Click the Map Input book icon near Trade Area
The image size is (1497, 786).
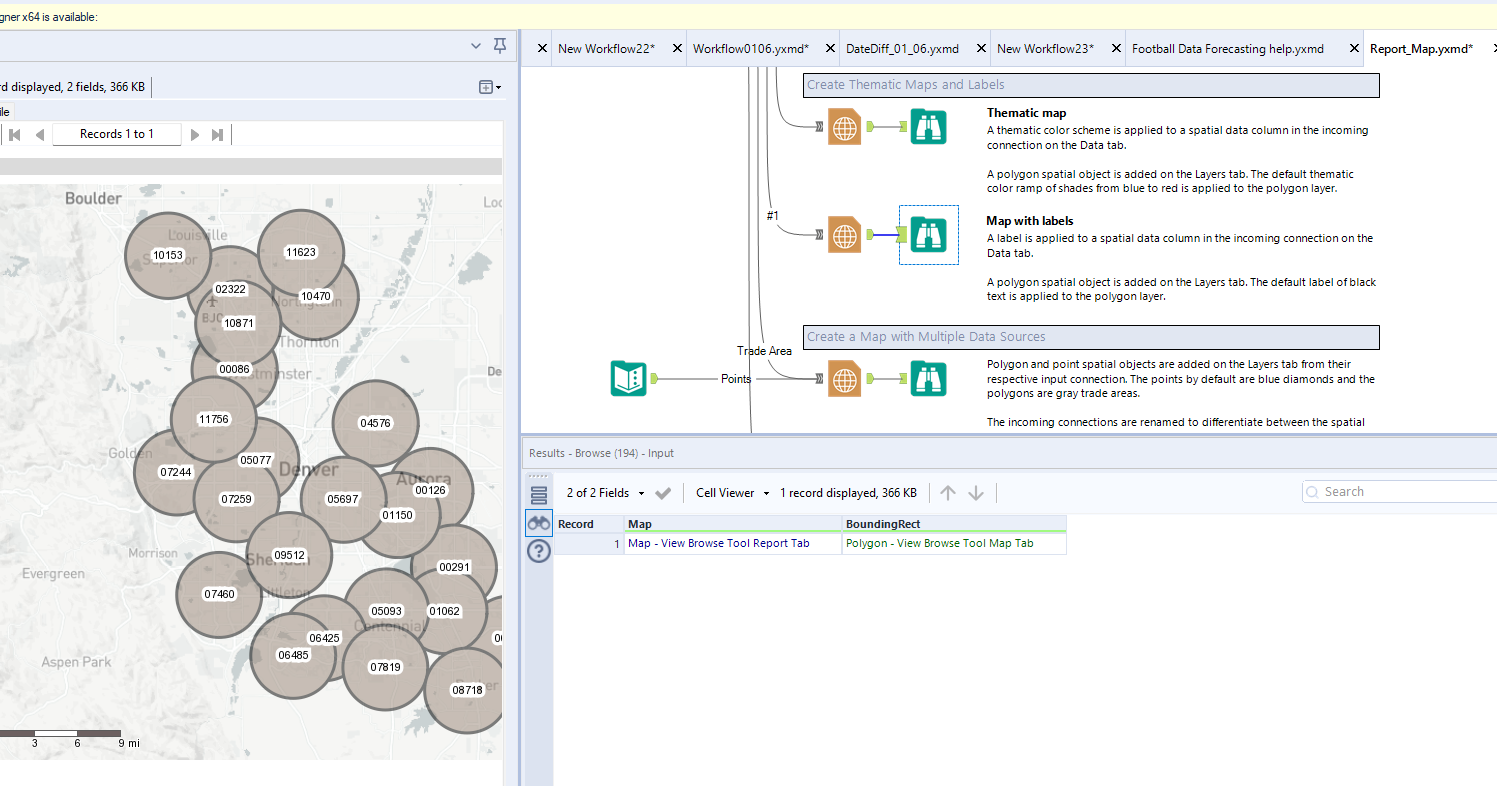(x=628, y=379)
